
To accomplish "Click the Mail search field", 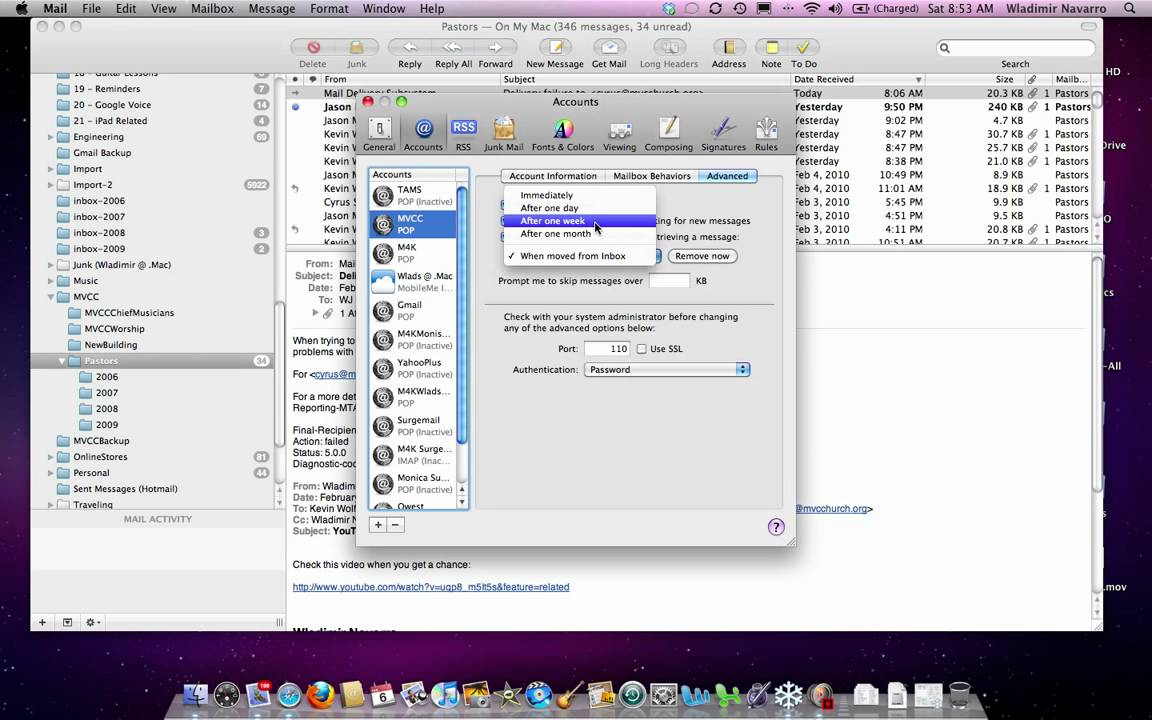I will (1015, 48).
